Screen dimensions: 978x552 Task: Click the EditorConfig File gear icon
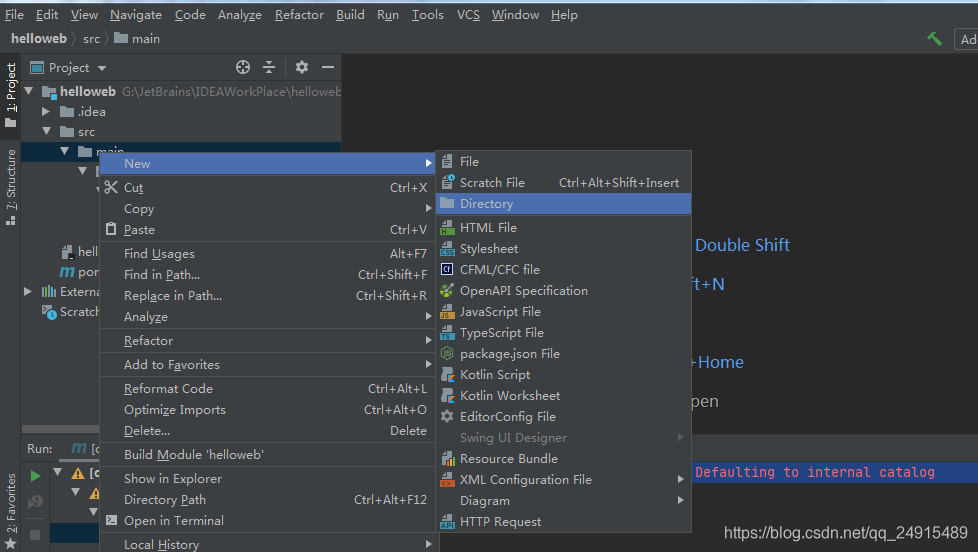point(447,417)
